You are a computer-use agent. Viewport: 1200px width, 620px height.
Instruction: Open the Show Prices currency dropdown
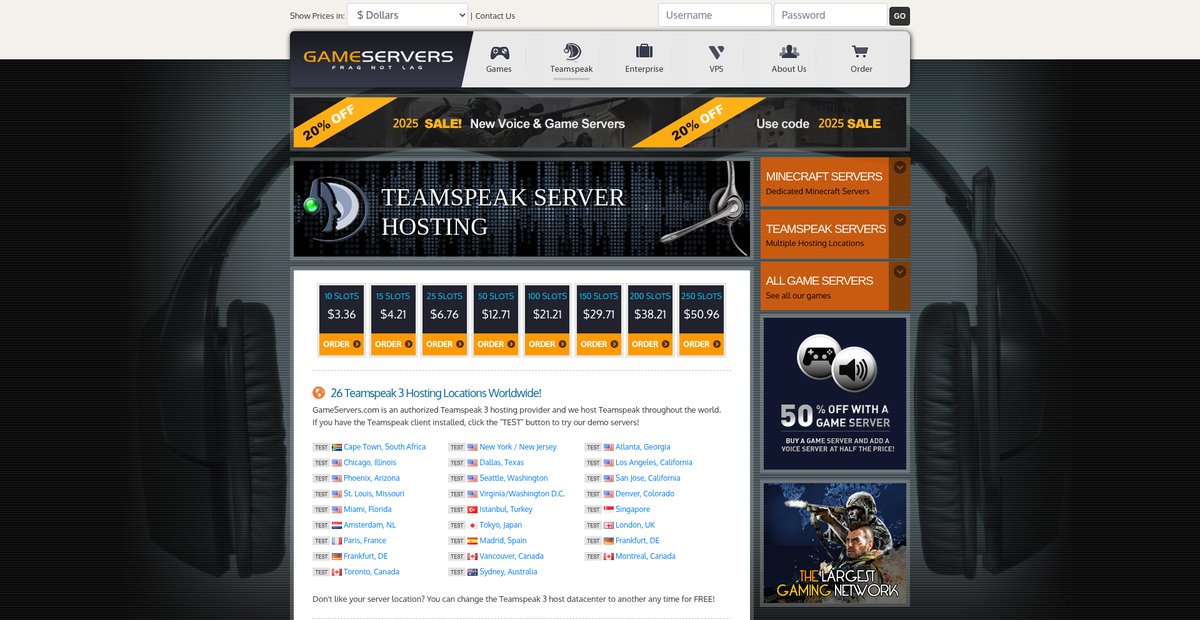[408, 15]
